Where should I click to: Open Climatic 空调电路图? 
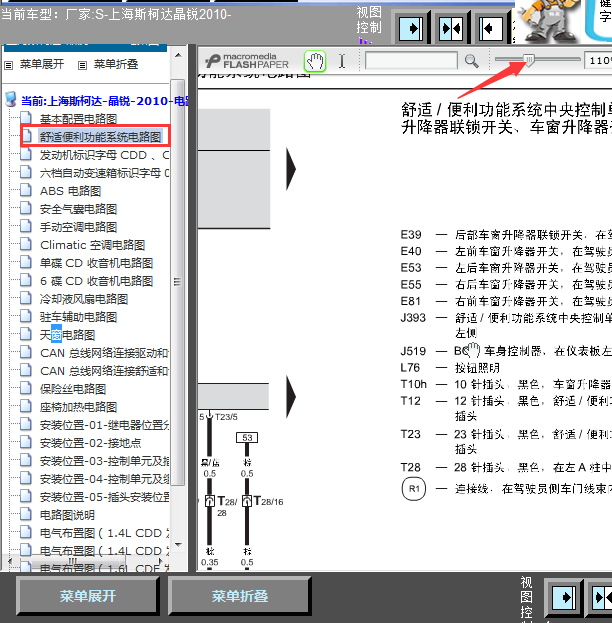click(x=92, y=245)
